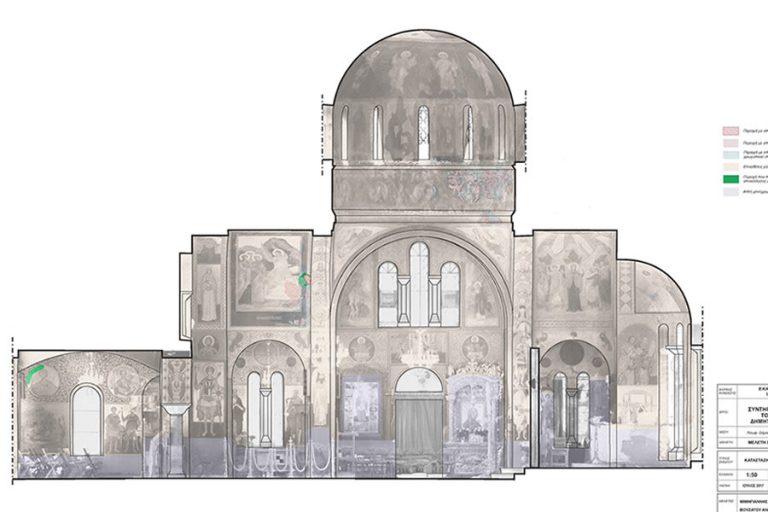The height and width of the screenshot is (512, 768).
Task: Click the "ΜΕΛΕΤΗ" title block entry
Action: (756, 442)
